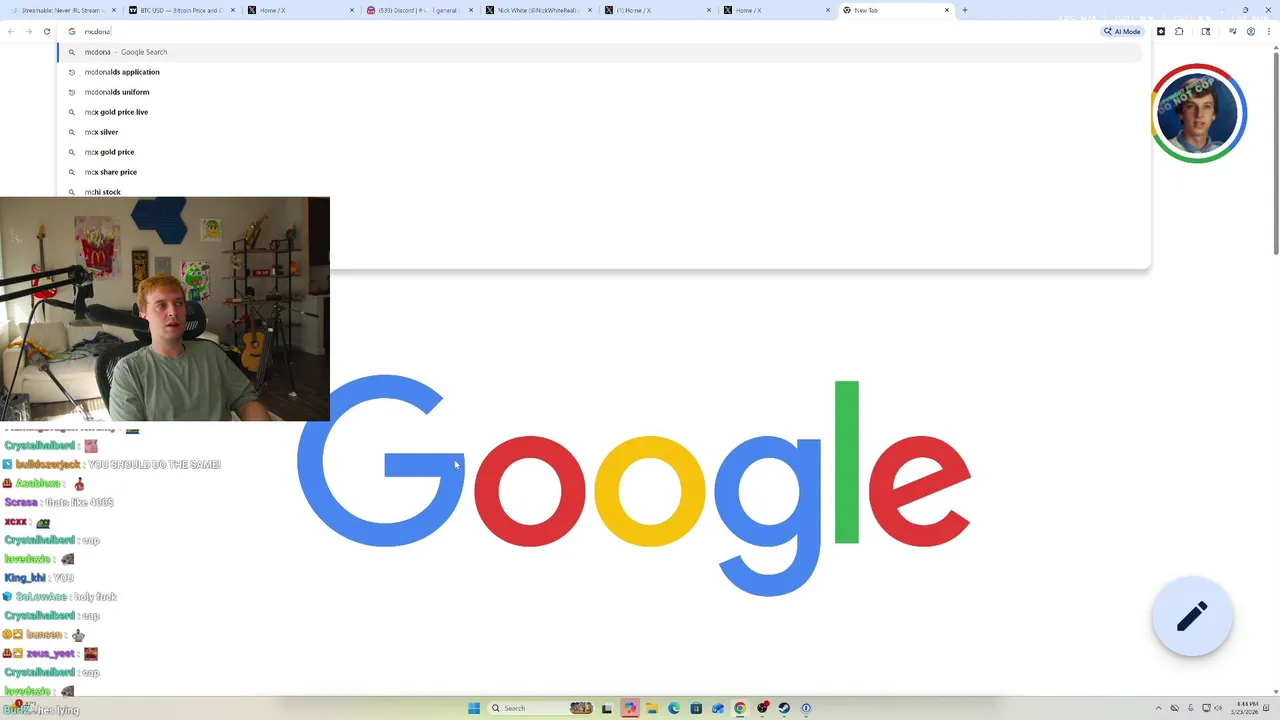
Task: Open the Chrome profile avatar icon
Action: [1251, 31]
